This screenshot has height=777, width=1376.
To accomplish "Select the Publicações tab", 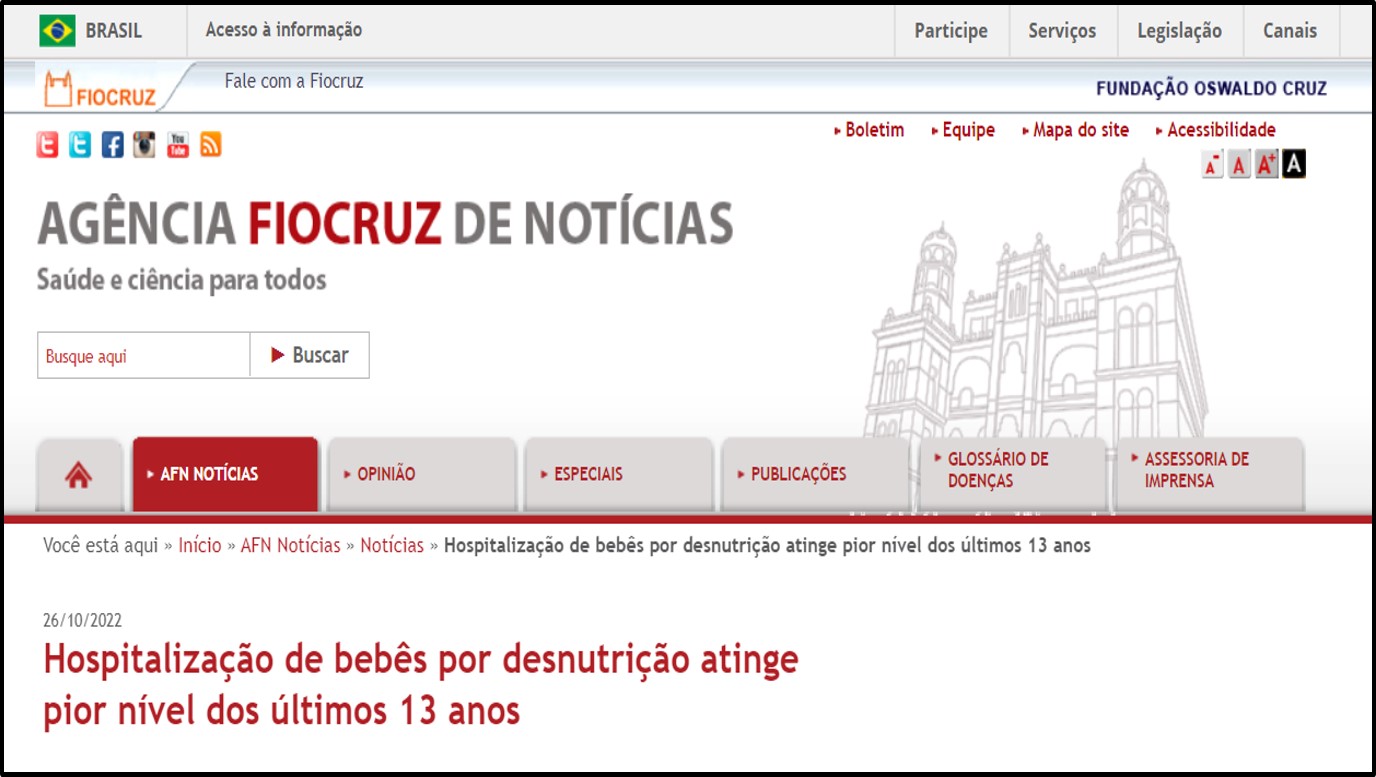I will point(815,475).
